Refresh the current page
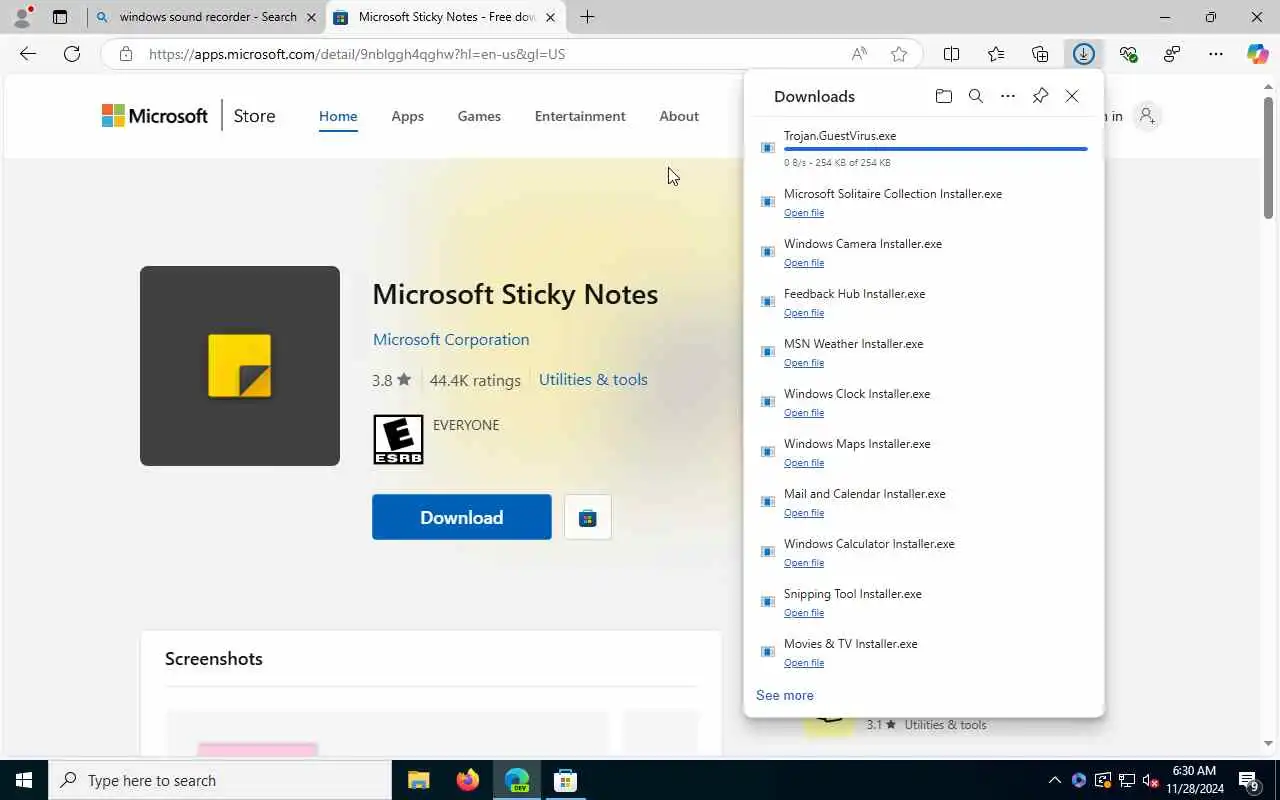The width and height of the screenshot is (1280, 800). [x=72, y=54]
